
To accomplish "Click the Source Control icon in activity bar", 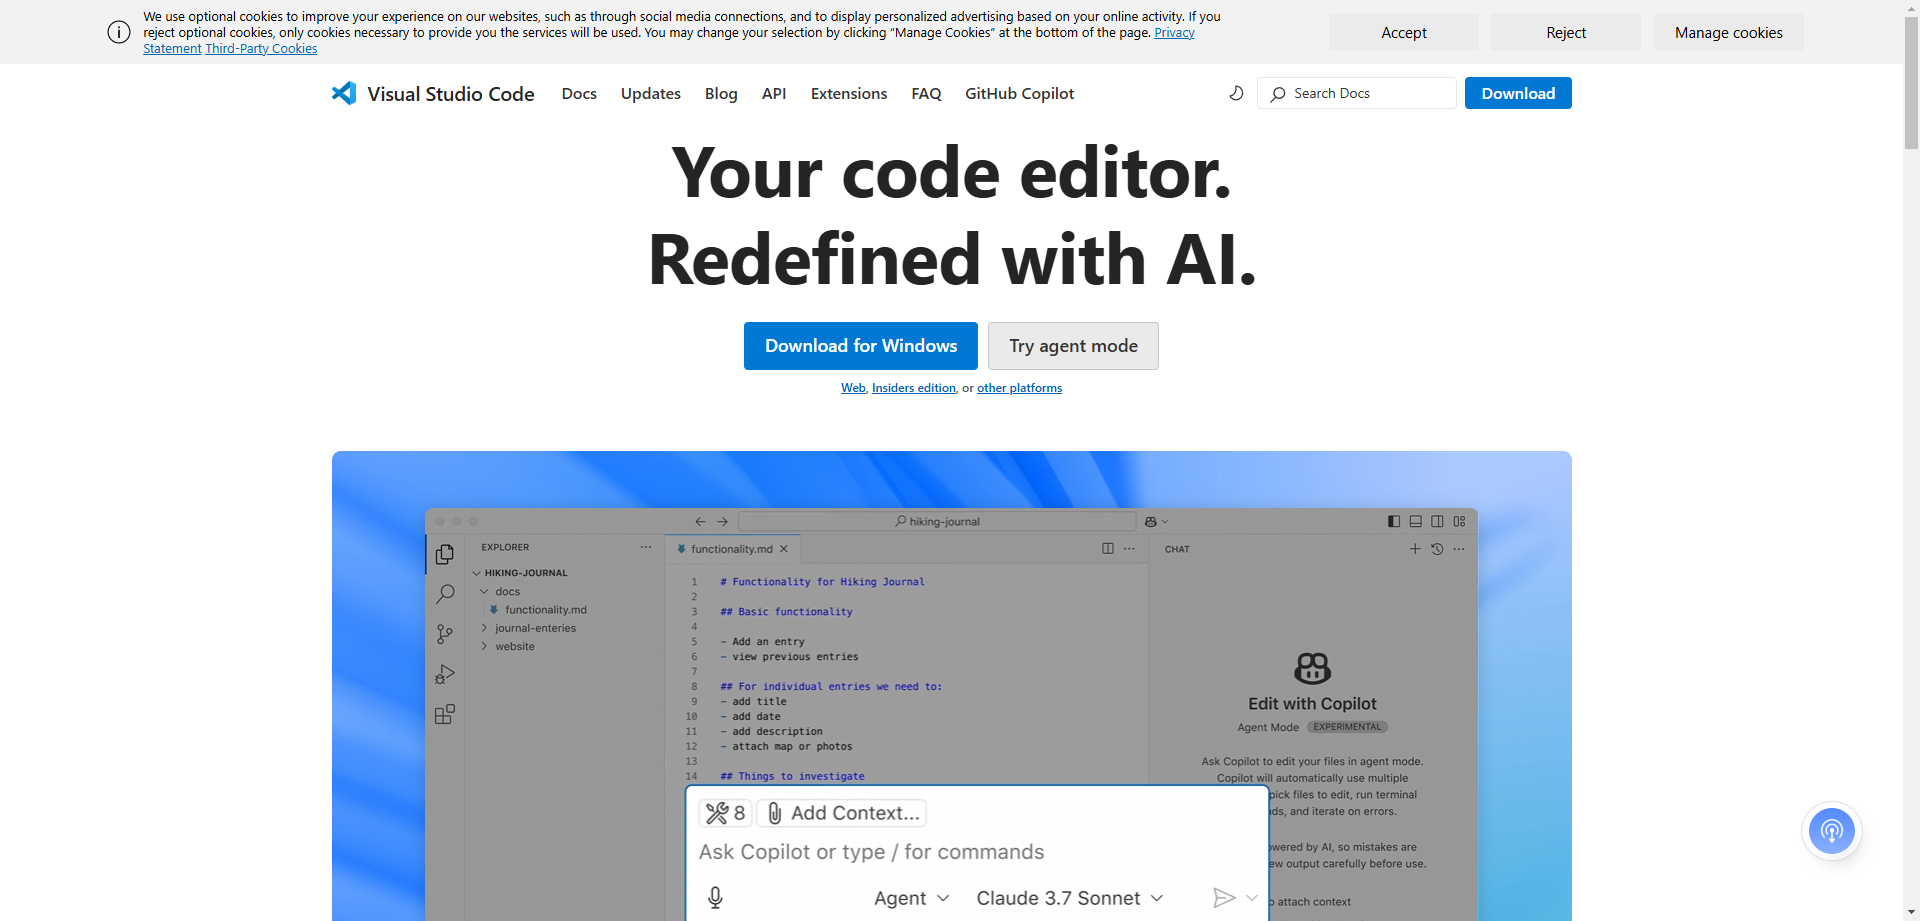I will click(445, 634).
